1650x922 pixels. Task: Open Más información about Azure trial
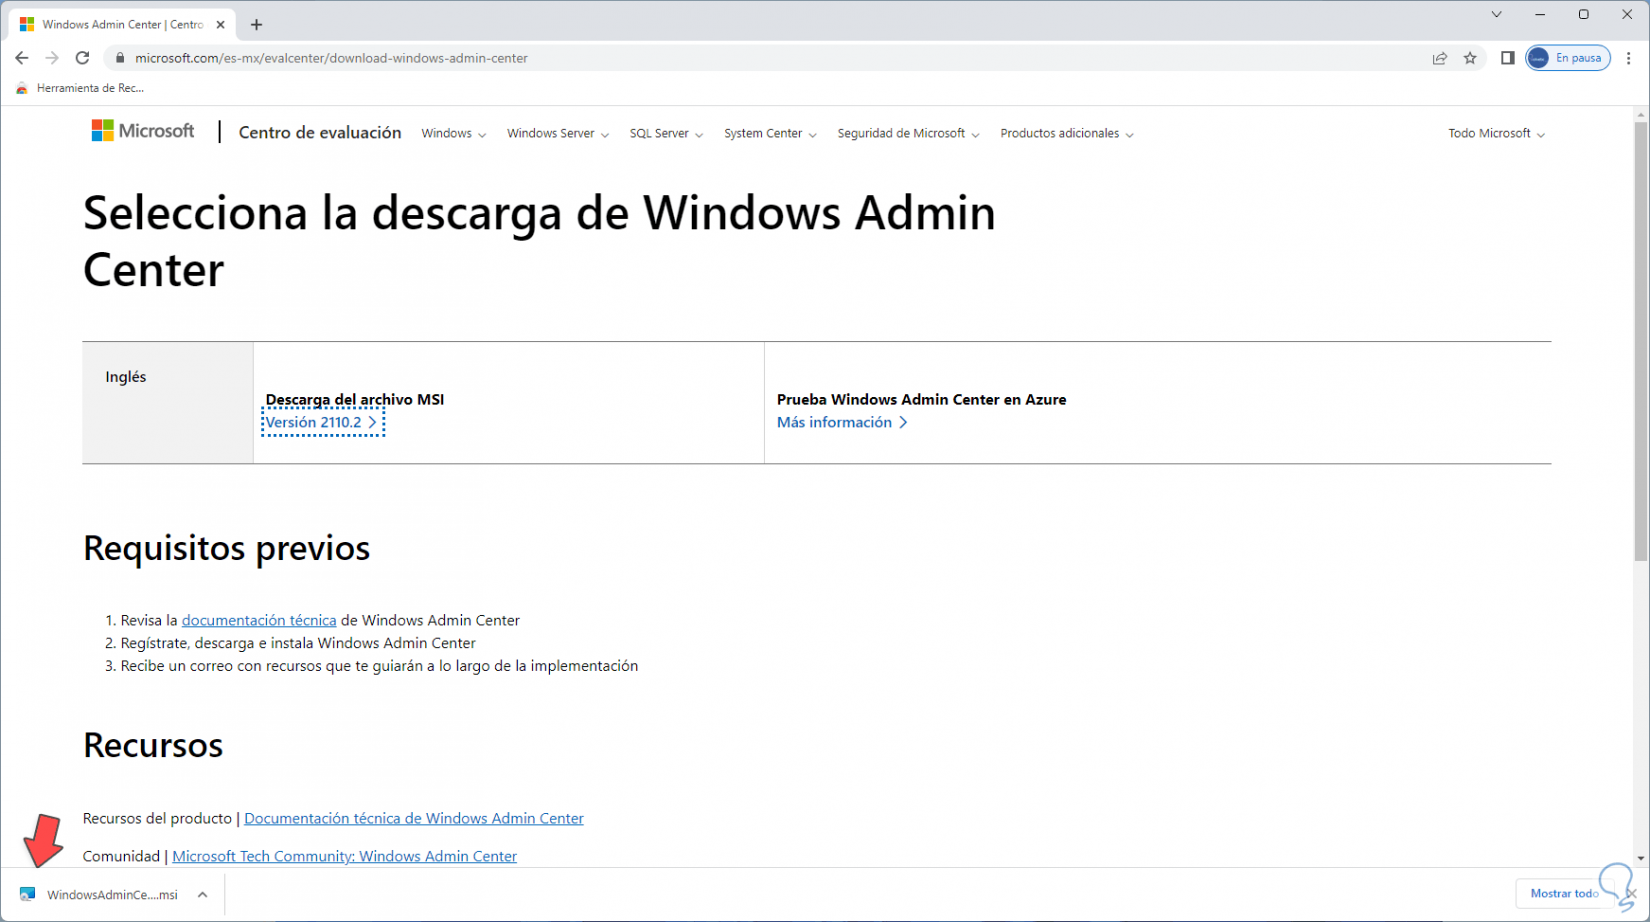coord(842,422)
